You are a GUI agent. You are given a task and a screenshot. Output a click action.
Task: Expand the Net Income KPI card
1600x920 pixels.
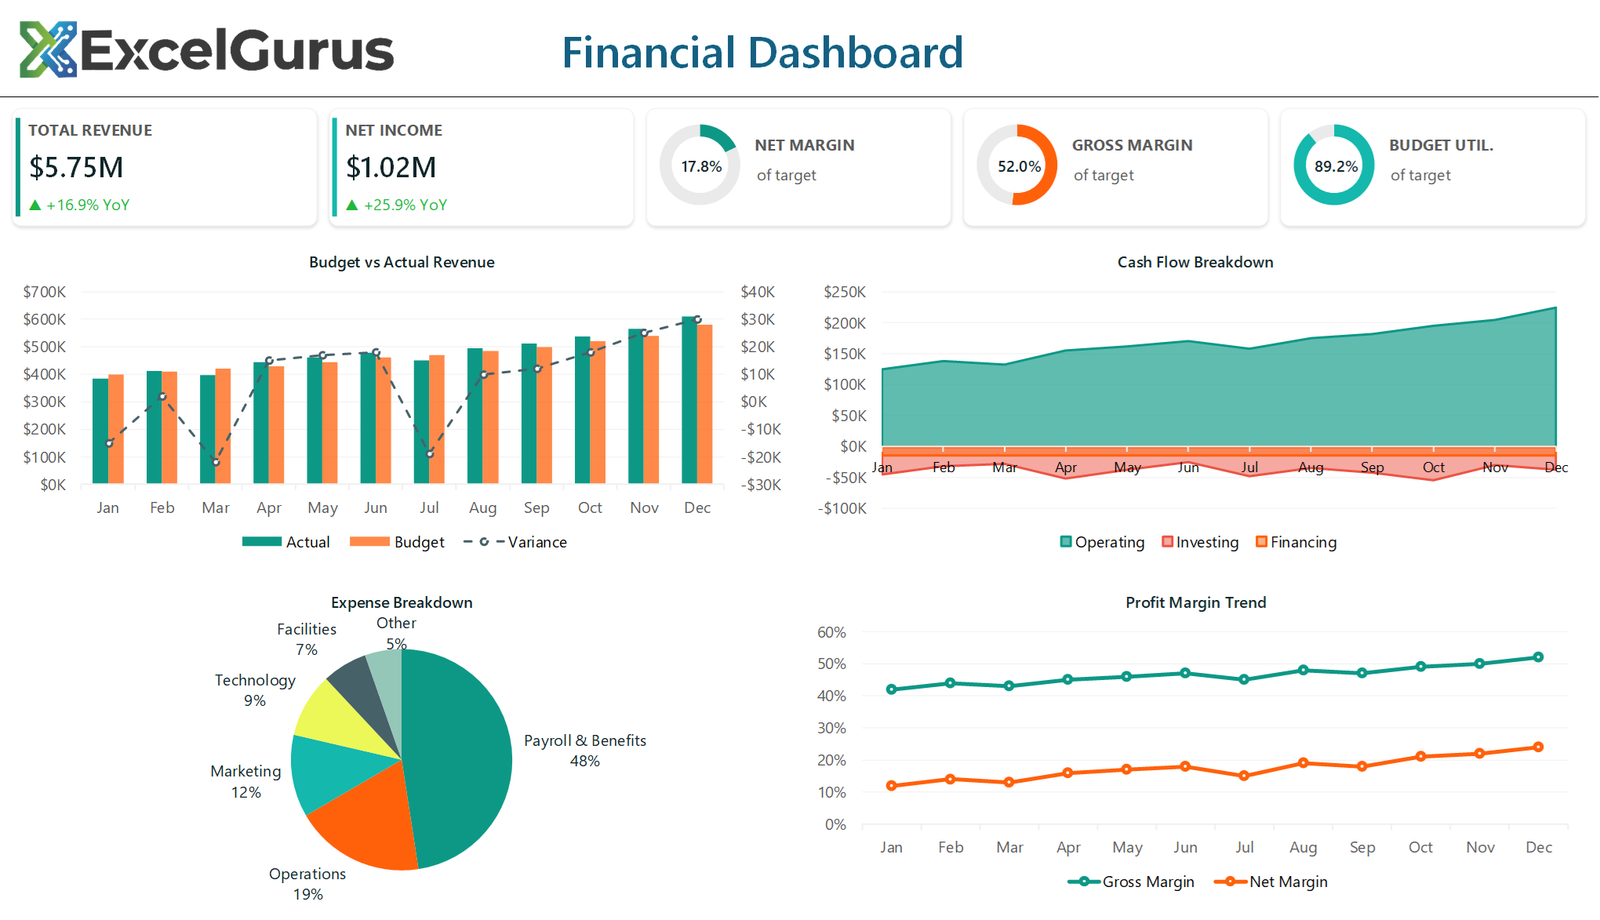click(x=481, y=167)
